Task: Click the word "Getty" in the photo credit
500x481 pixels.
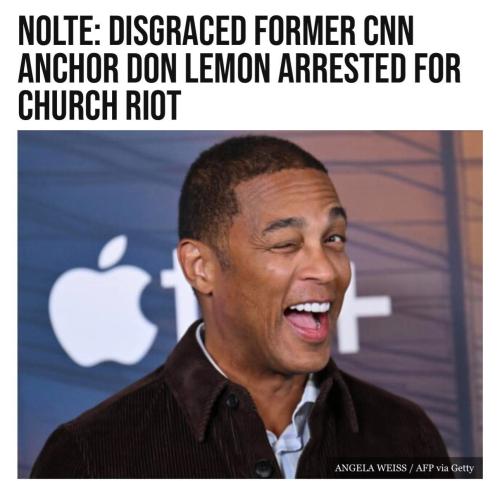Action: 462,468
